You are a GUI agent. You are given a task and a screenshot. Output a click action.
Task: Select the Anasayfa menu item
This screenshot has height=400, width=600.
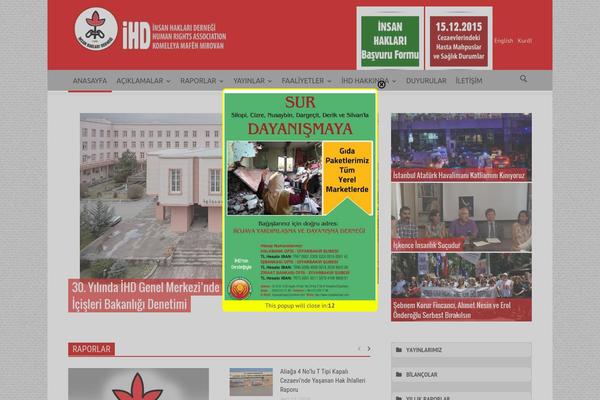coord(90,81)
